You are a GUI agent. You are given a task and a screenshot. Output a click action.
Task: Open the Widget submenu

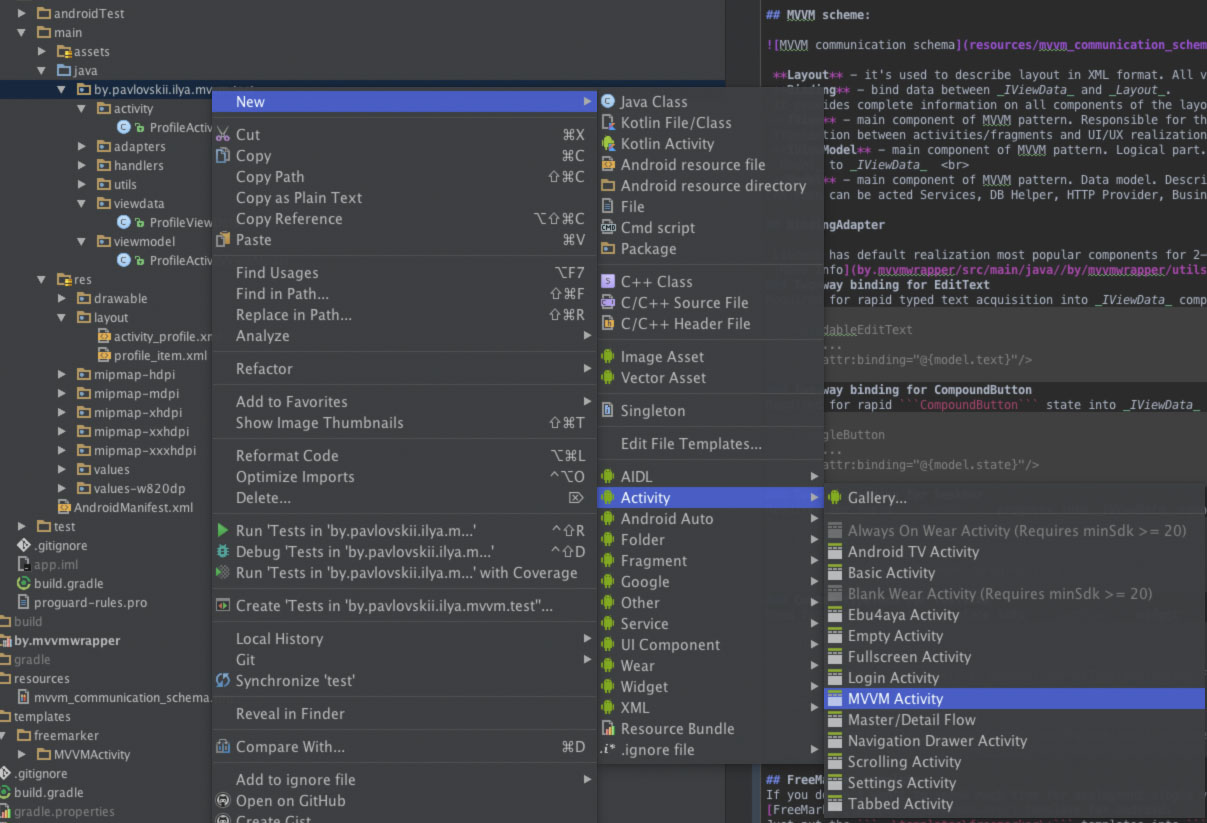(x=710, y=686)
